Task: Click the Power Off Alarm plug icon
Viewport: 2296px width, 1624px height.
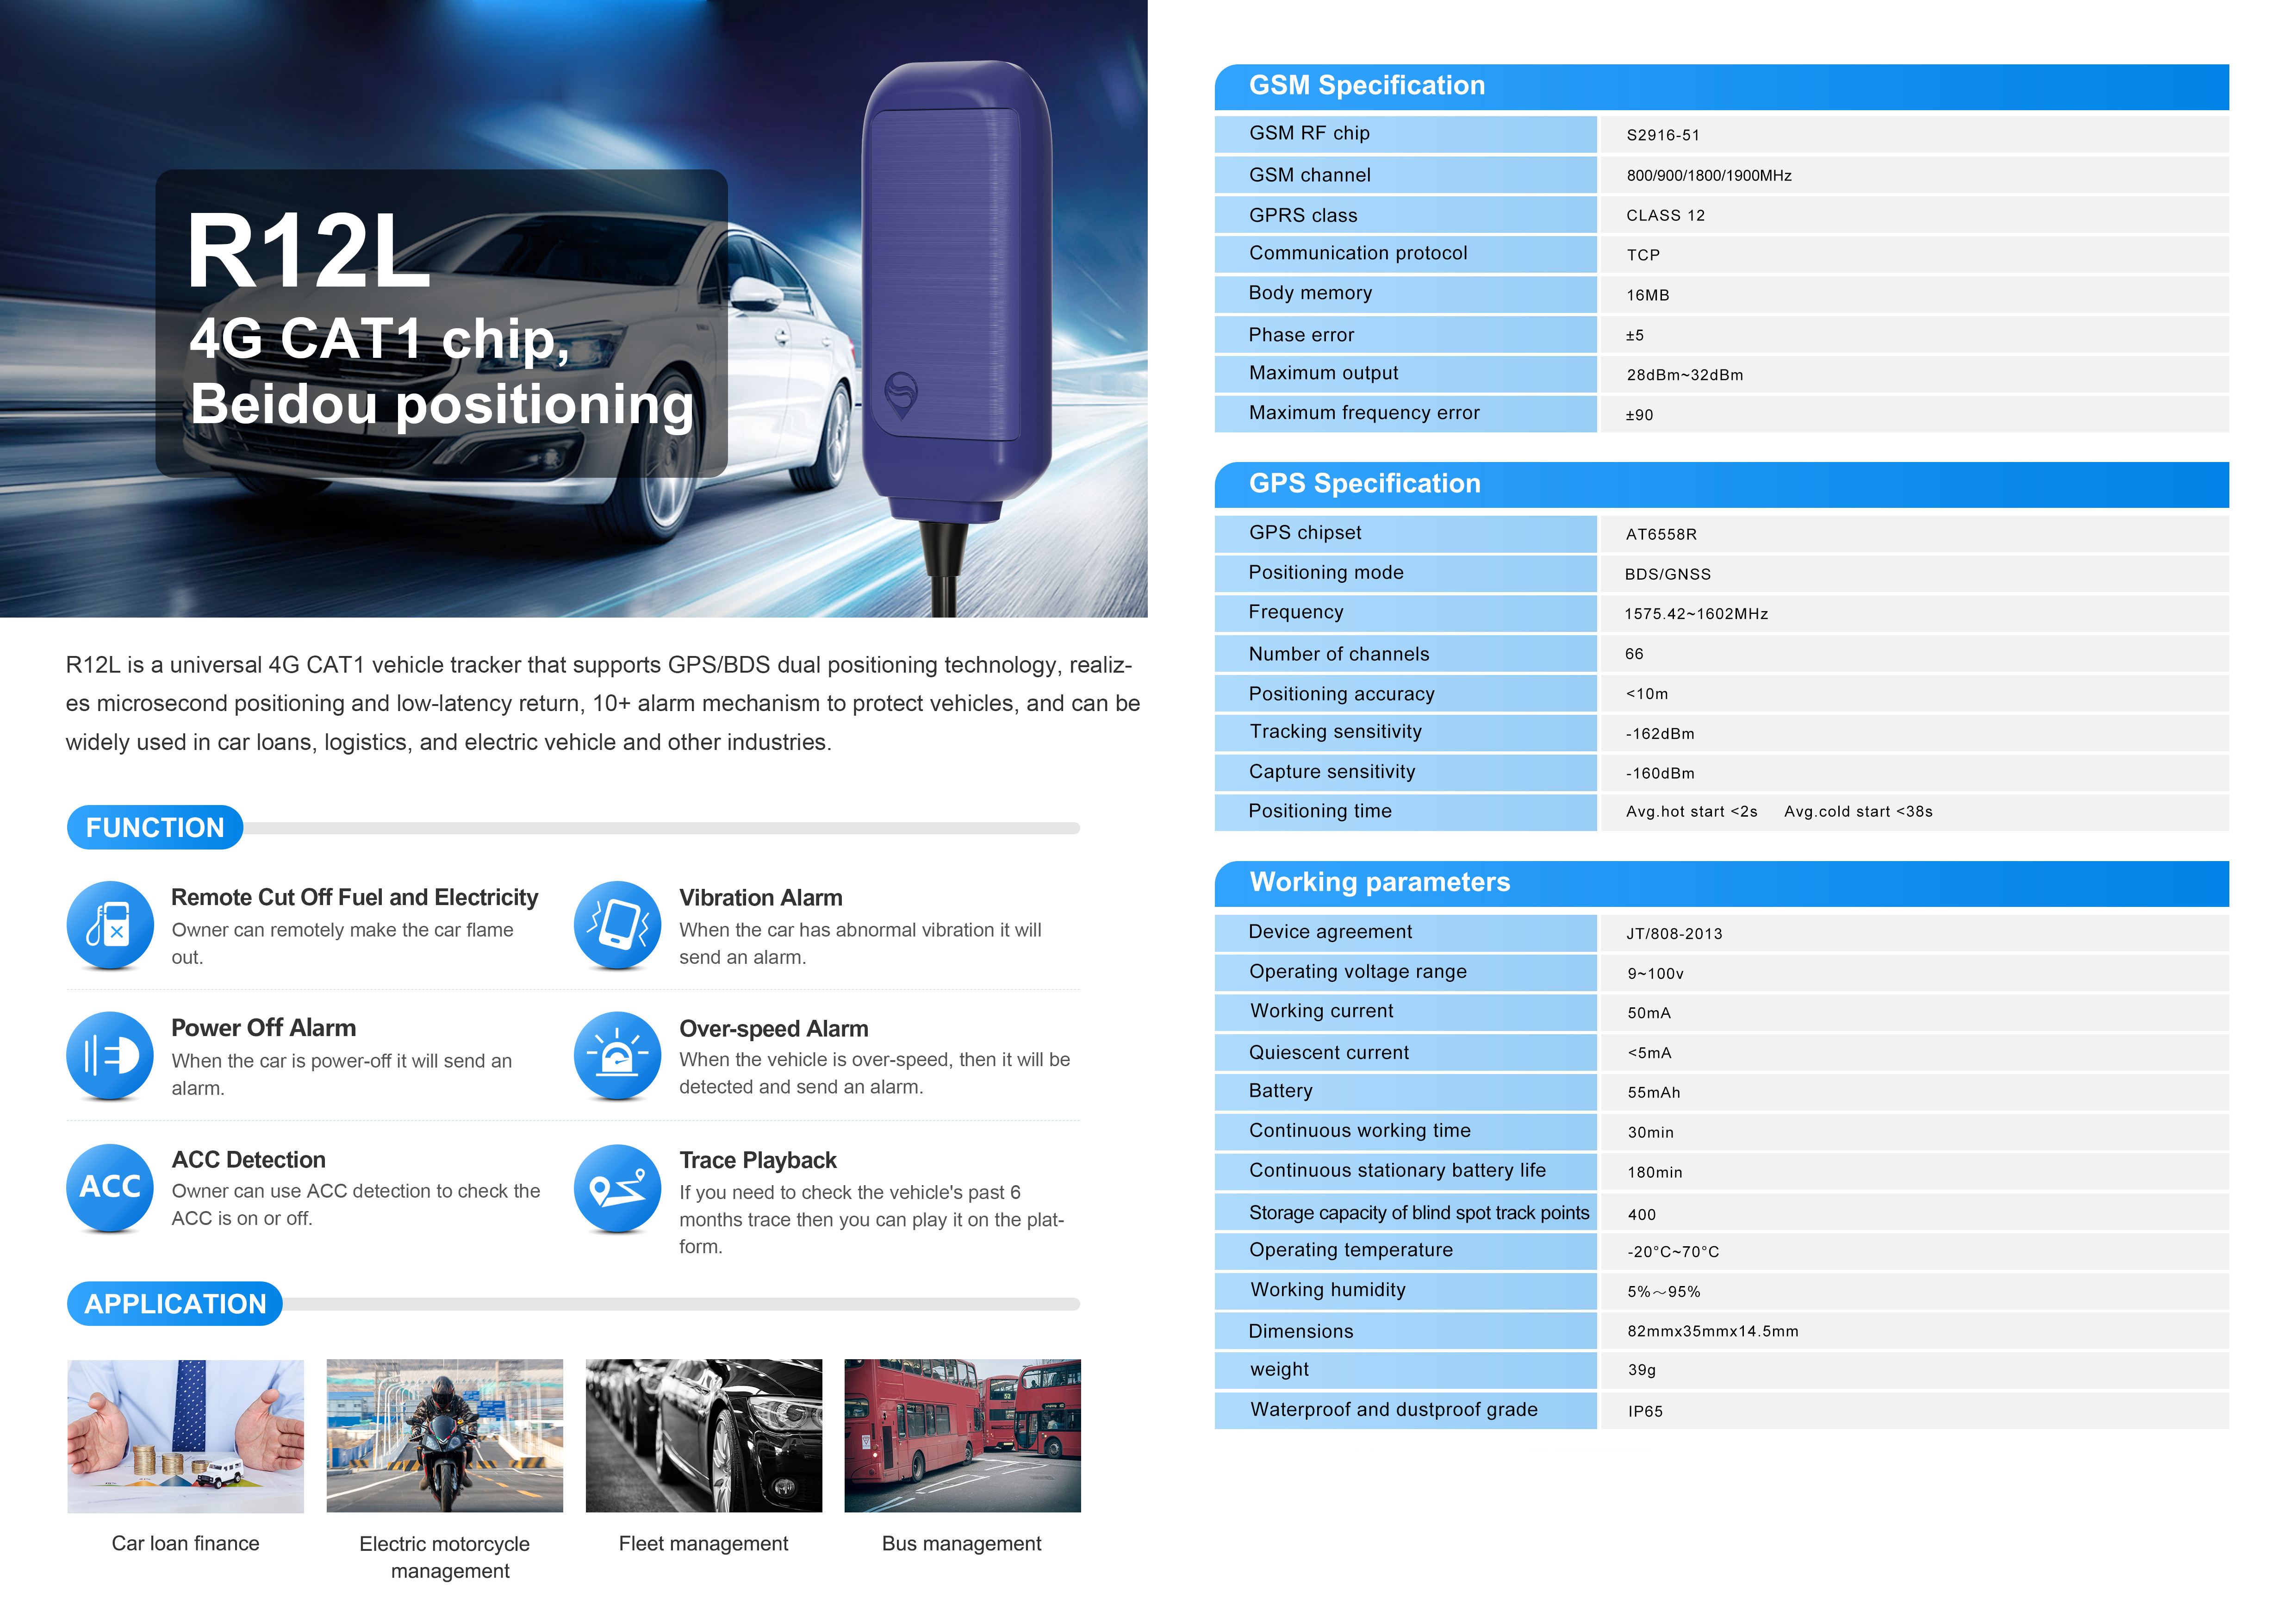Action: coord(110,1056)
